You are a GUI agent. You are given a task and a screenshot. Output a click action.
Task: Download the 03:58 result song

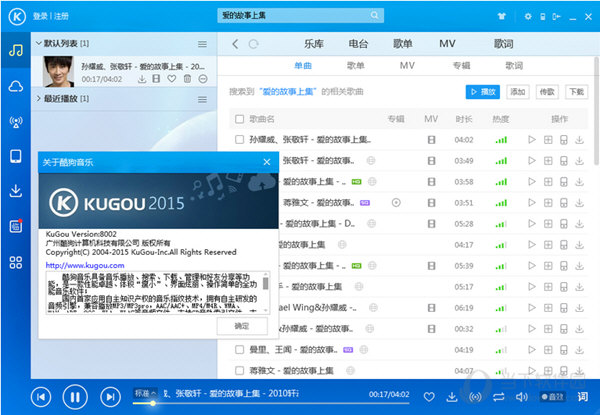click(x=579, y=182)
